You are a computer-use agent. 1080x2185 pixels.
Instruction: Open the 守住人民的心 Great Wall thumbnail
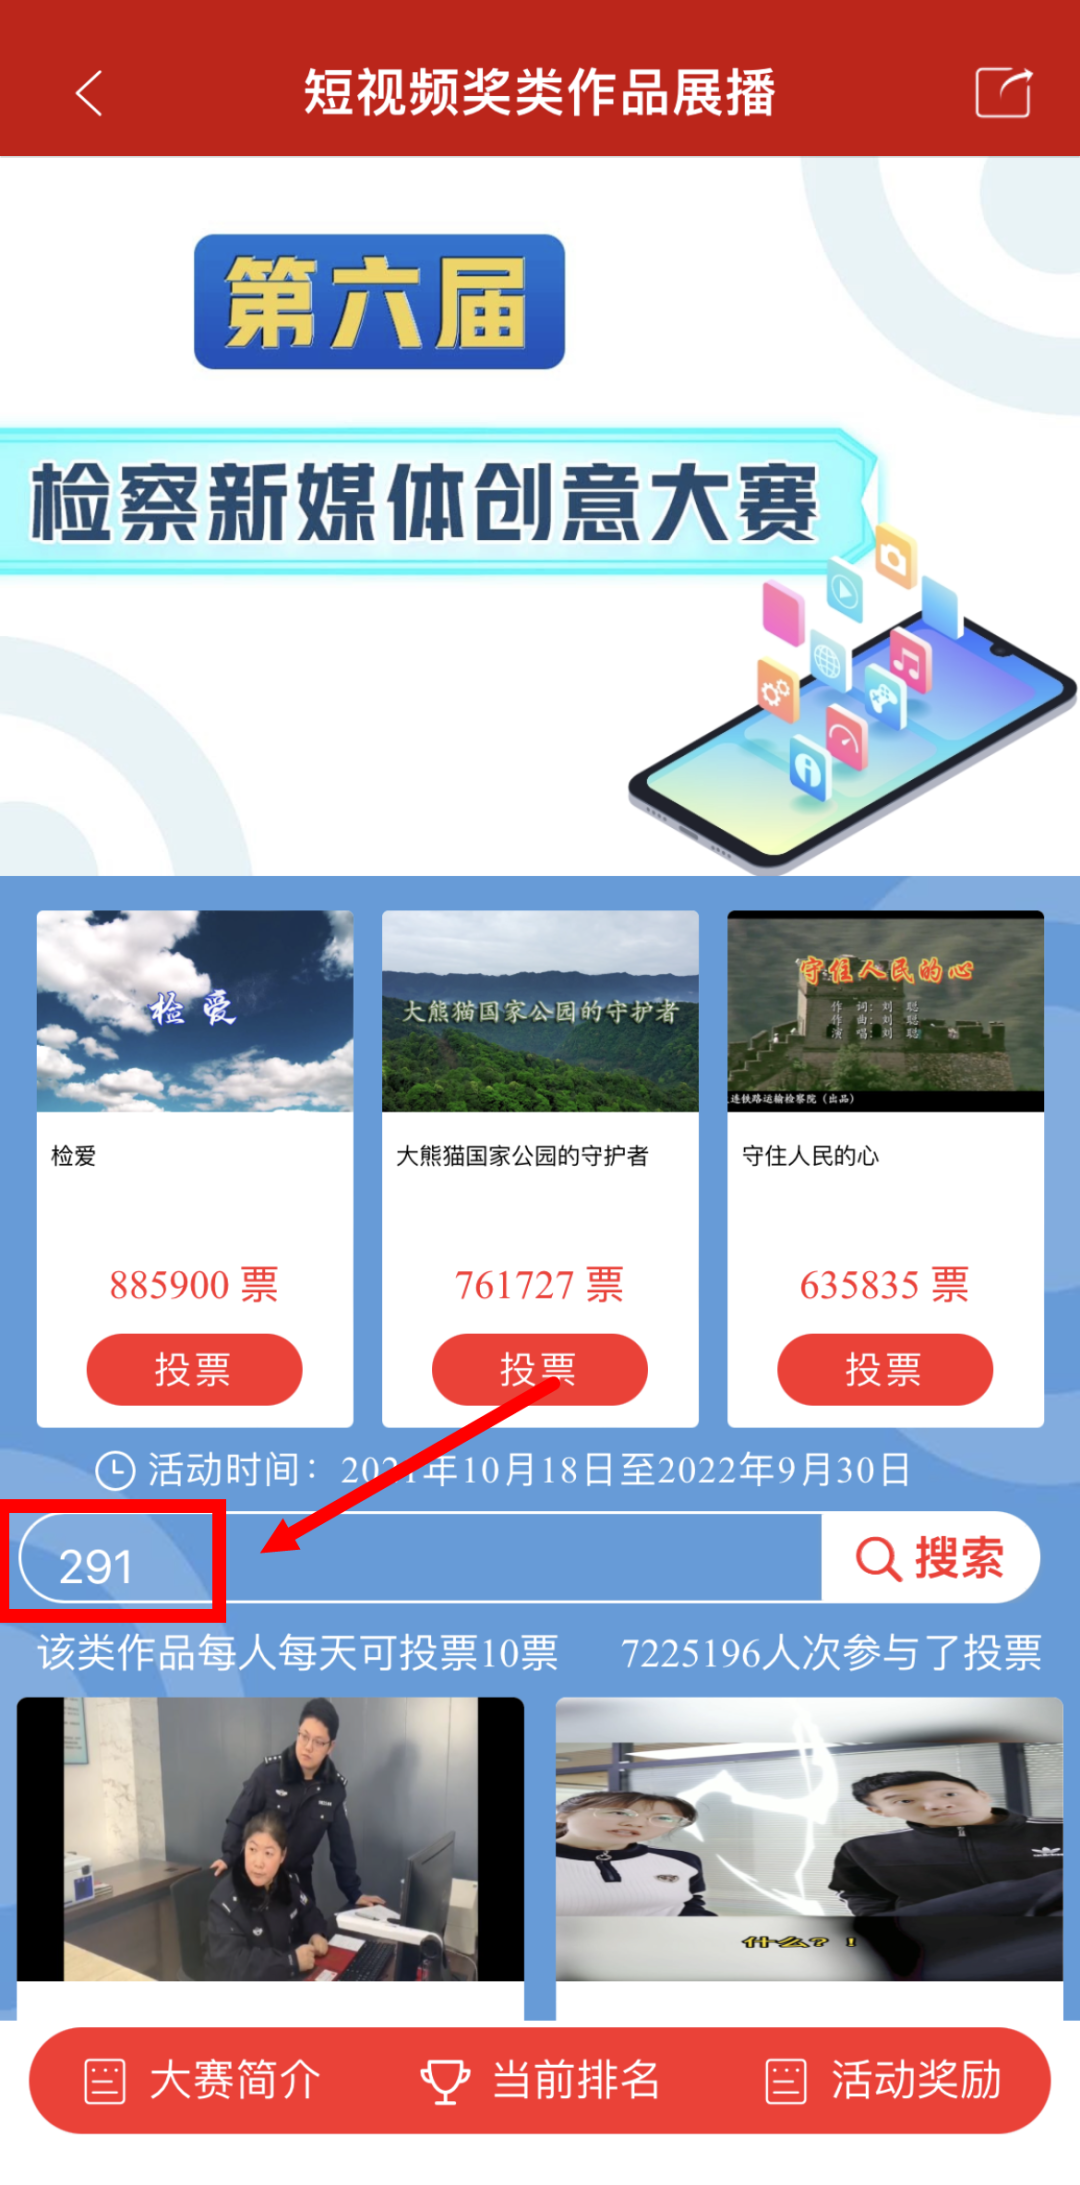pos(886,1011)
